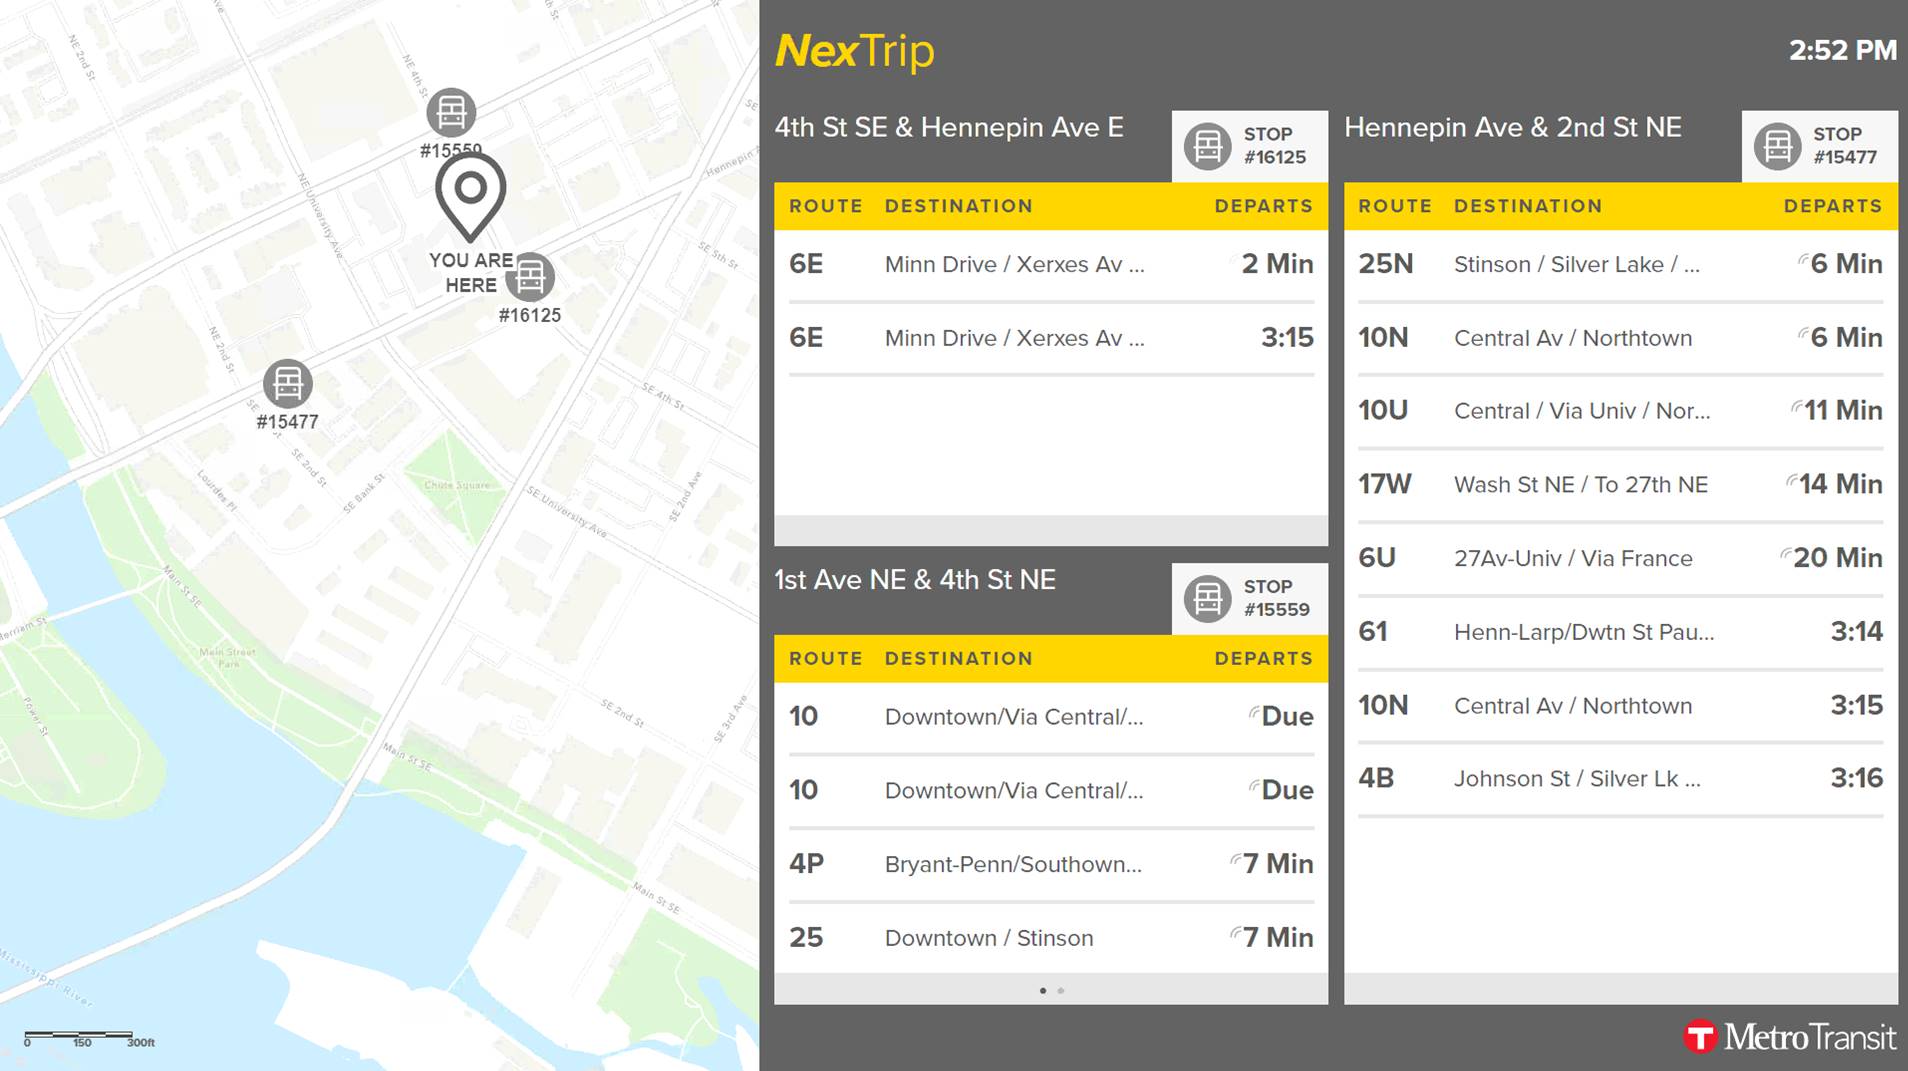1908x1071 pixels.
Task: Click the bus icon in Stop #16125 badge
Action: click(1207, 146)
